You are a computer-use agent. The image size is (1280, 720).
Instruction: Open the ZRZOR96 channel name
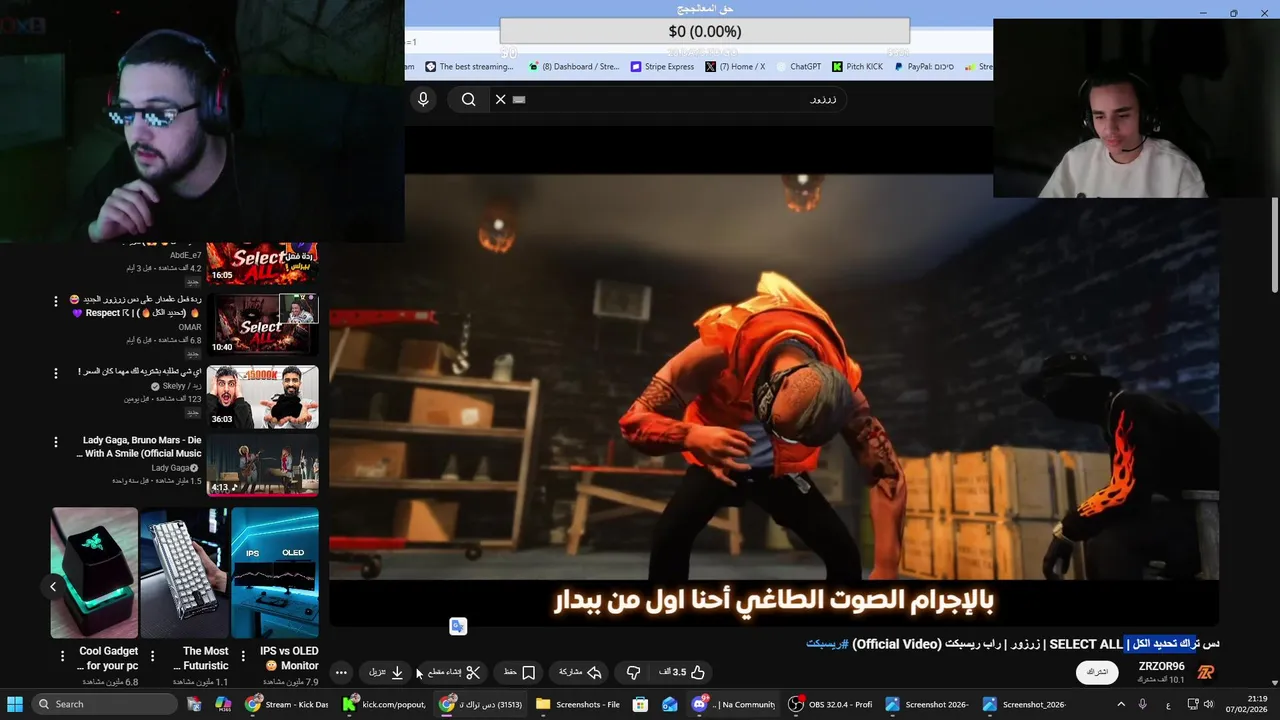(1161, 666)
